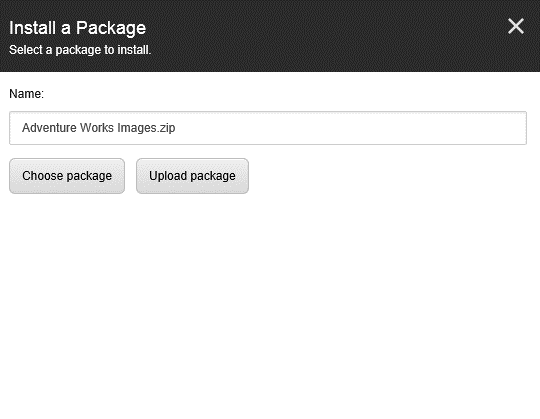Place cursor after Images.zip in Name field
Screen dimensions: 540x419
point(177,128)
